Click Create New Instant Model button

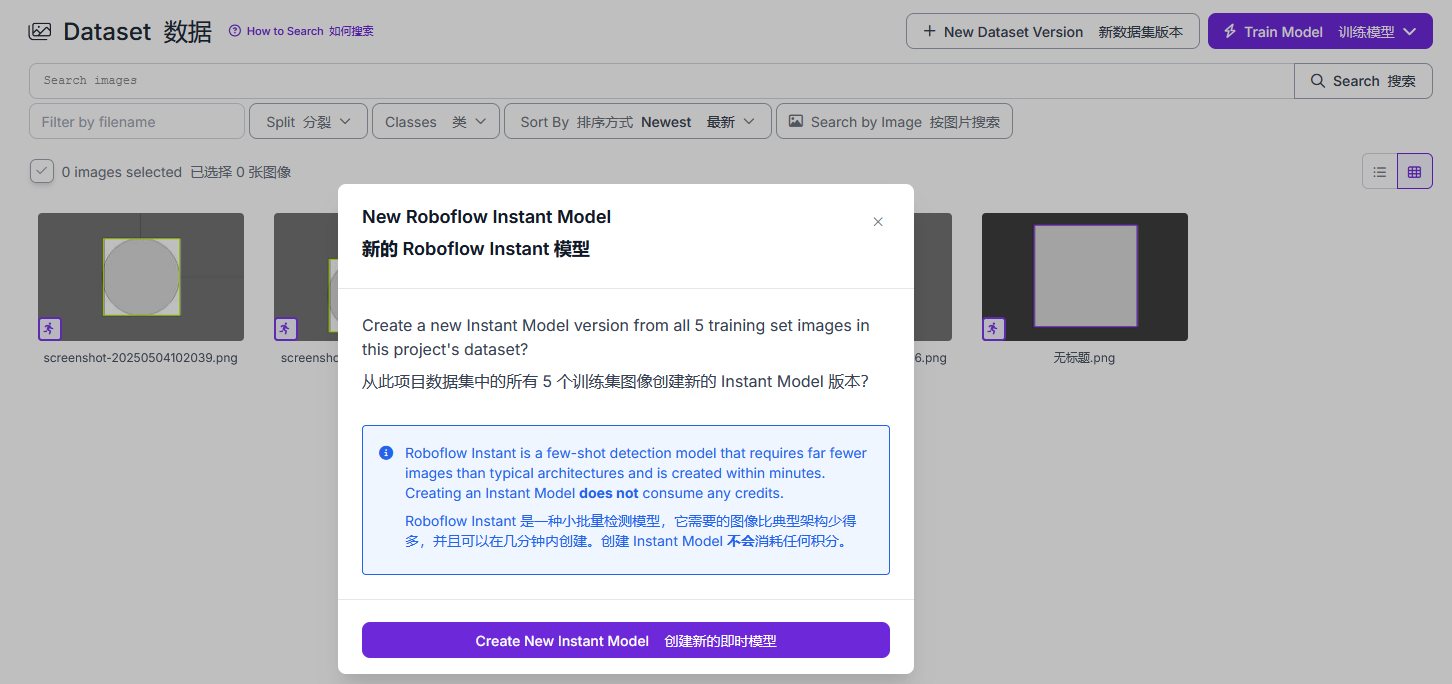tap(626, 640)
